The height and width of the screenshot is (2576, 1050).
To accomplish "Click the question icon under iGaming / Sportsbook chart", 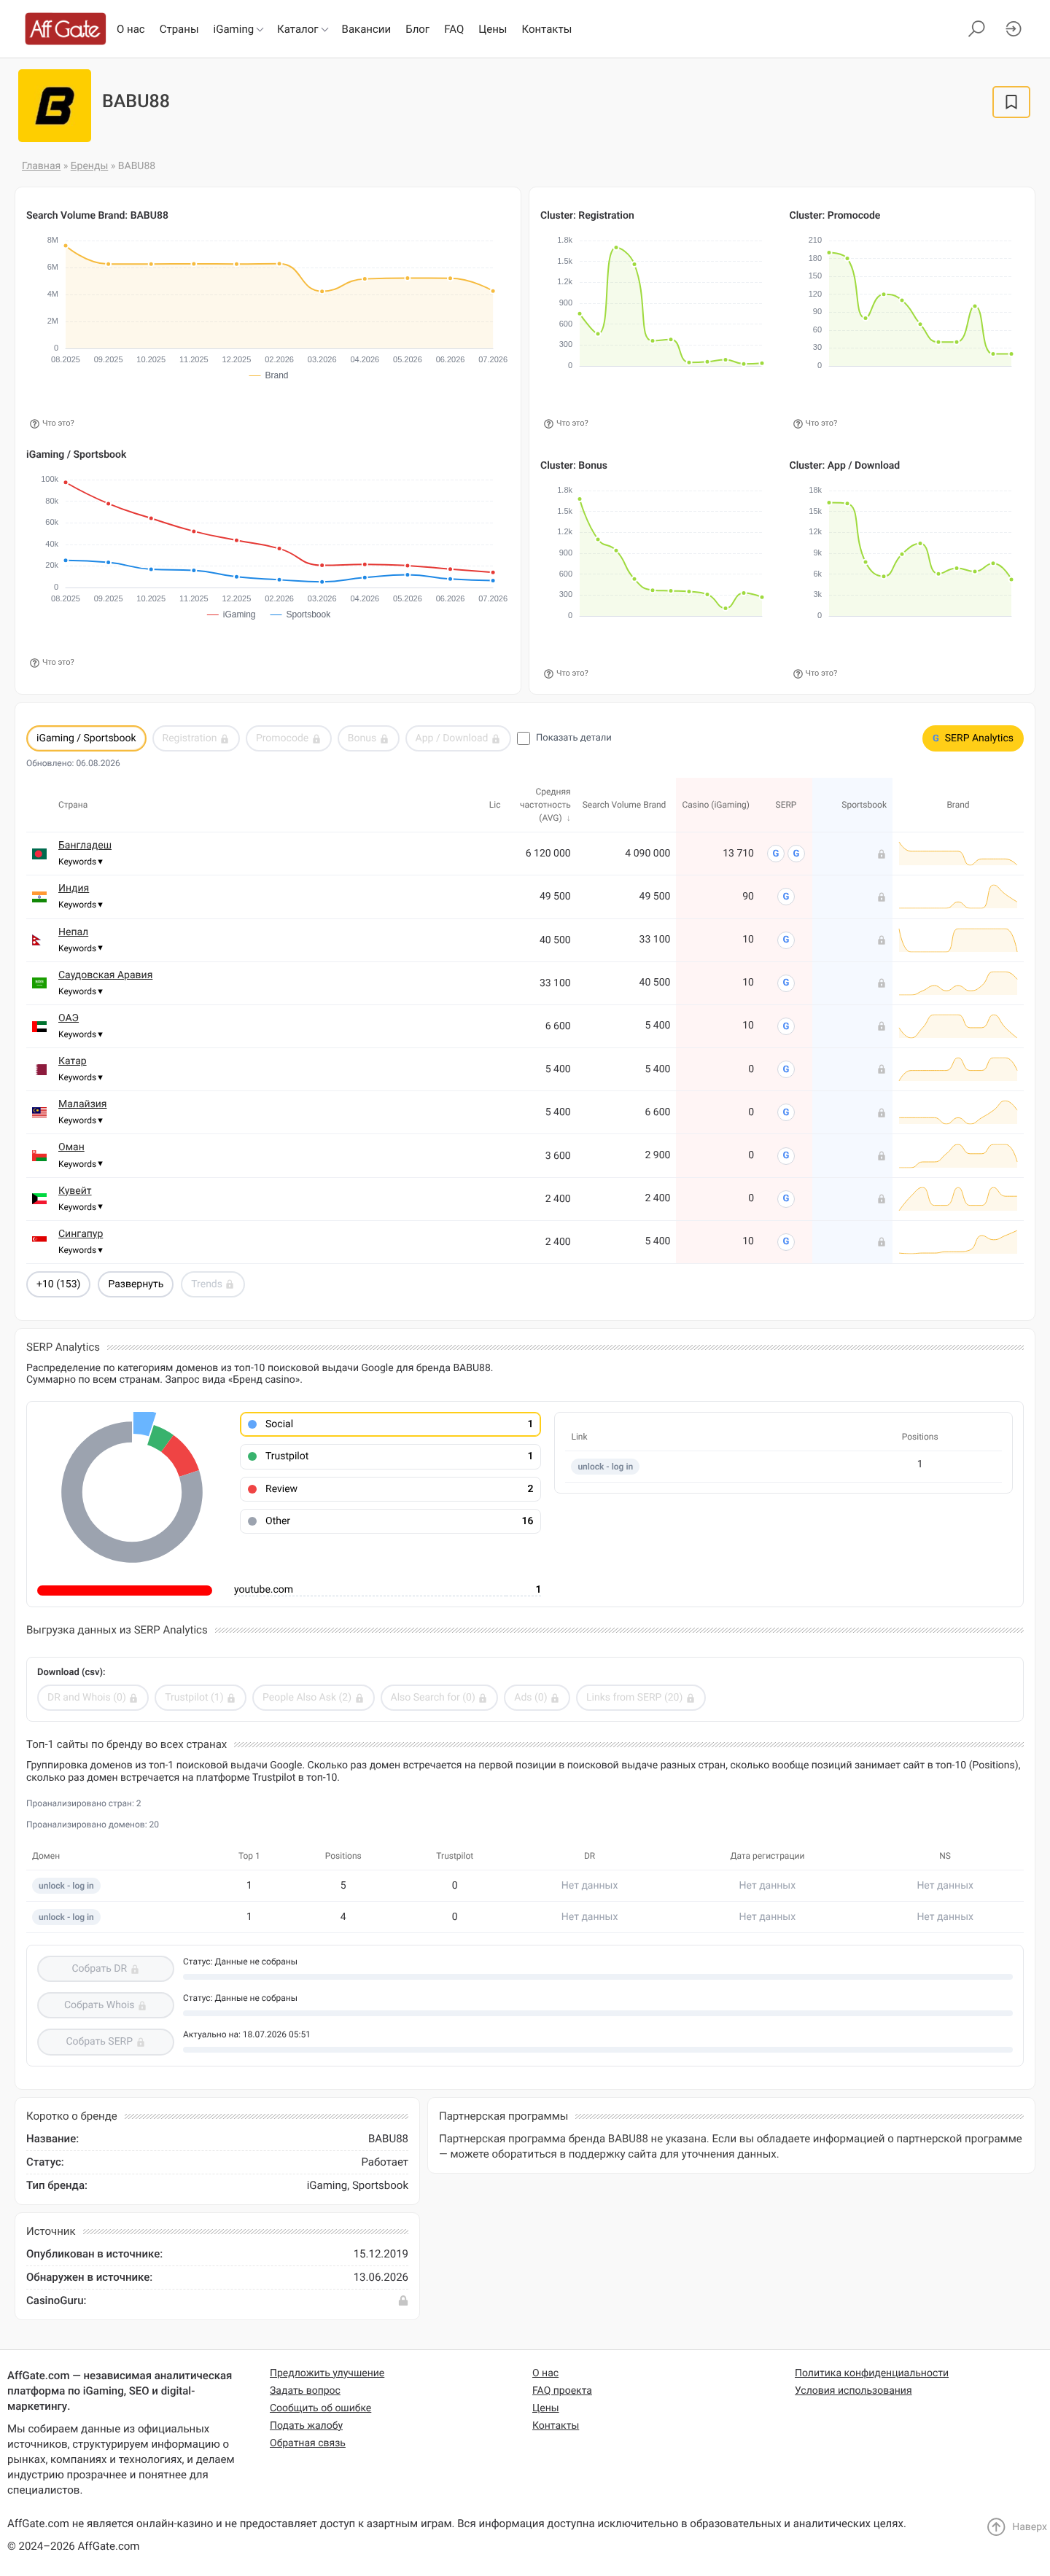I will coord(34,663).
